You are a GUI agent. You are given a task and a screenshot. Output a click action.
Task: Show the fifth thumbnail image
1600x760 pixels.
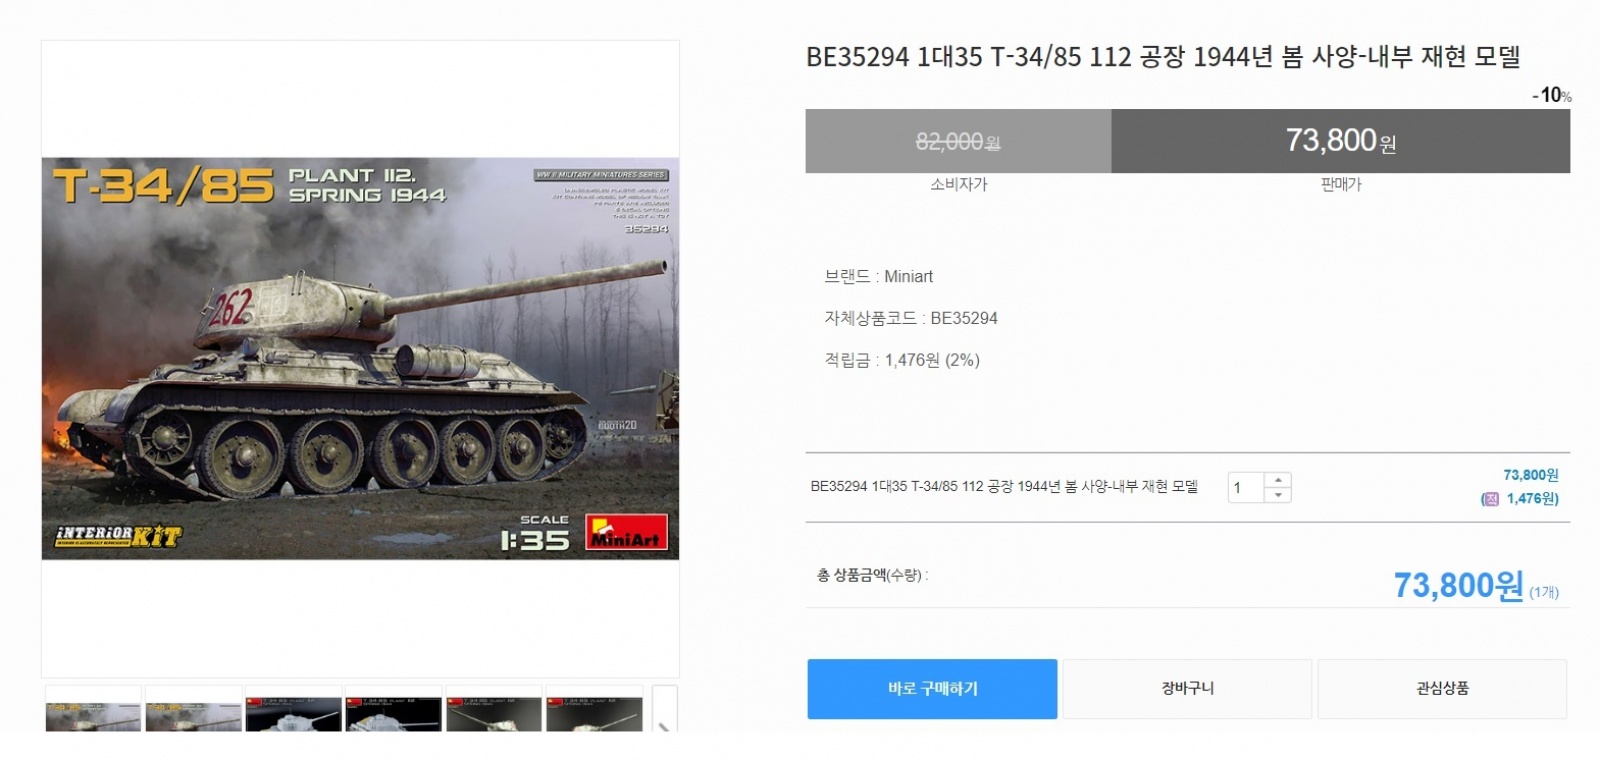click(x=493, y=711)
